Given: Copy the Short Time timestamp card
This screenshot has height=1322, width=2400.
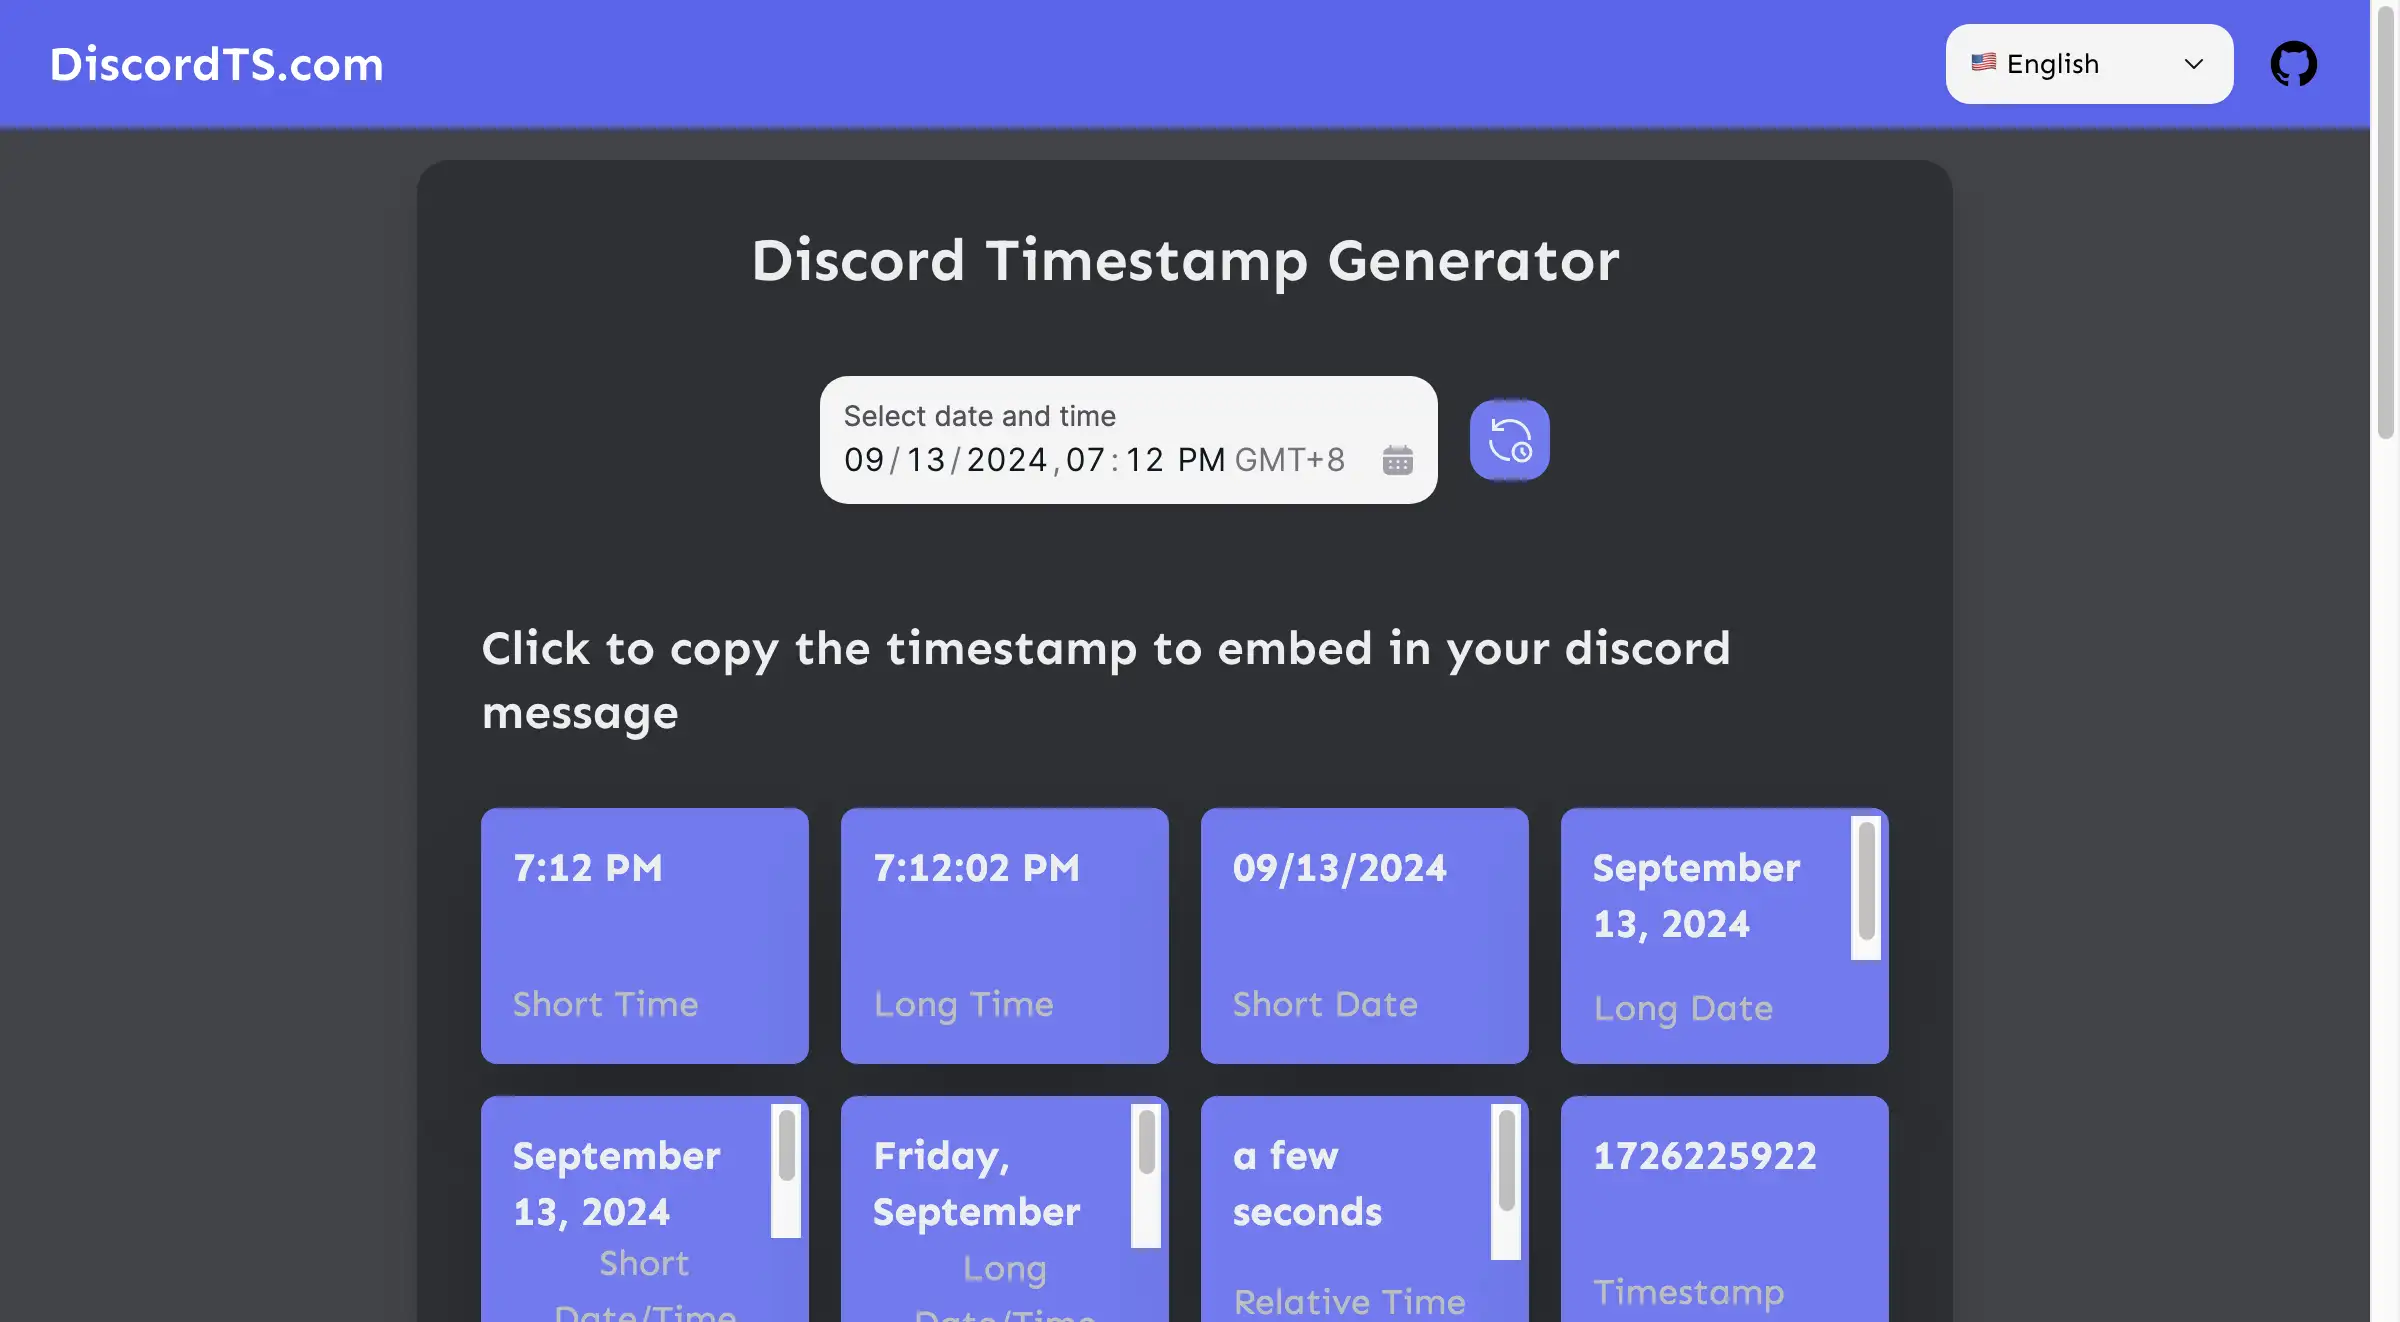Looking at the screenshot, I should coord(644,935).
